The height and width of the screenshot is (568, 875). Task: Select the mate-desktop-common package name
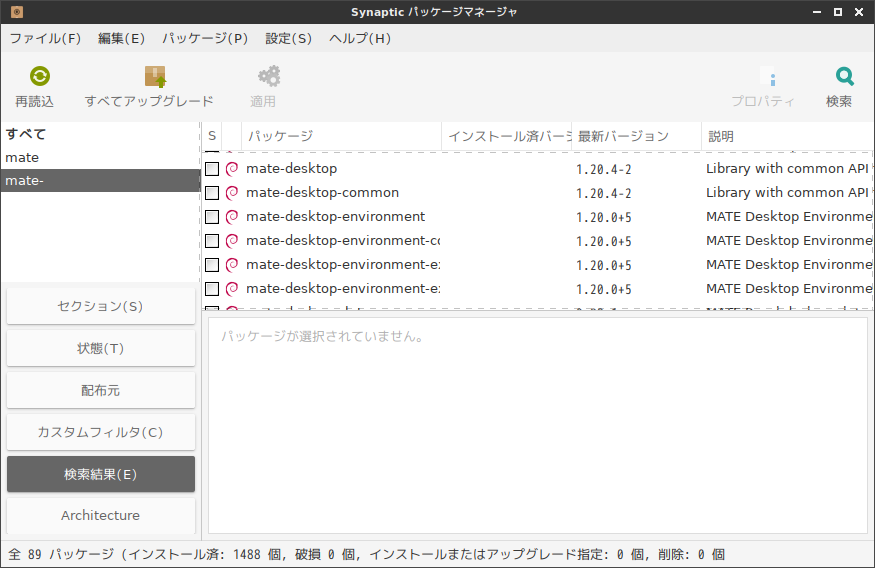[323, 192]
